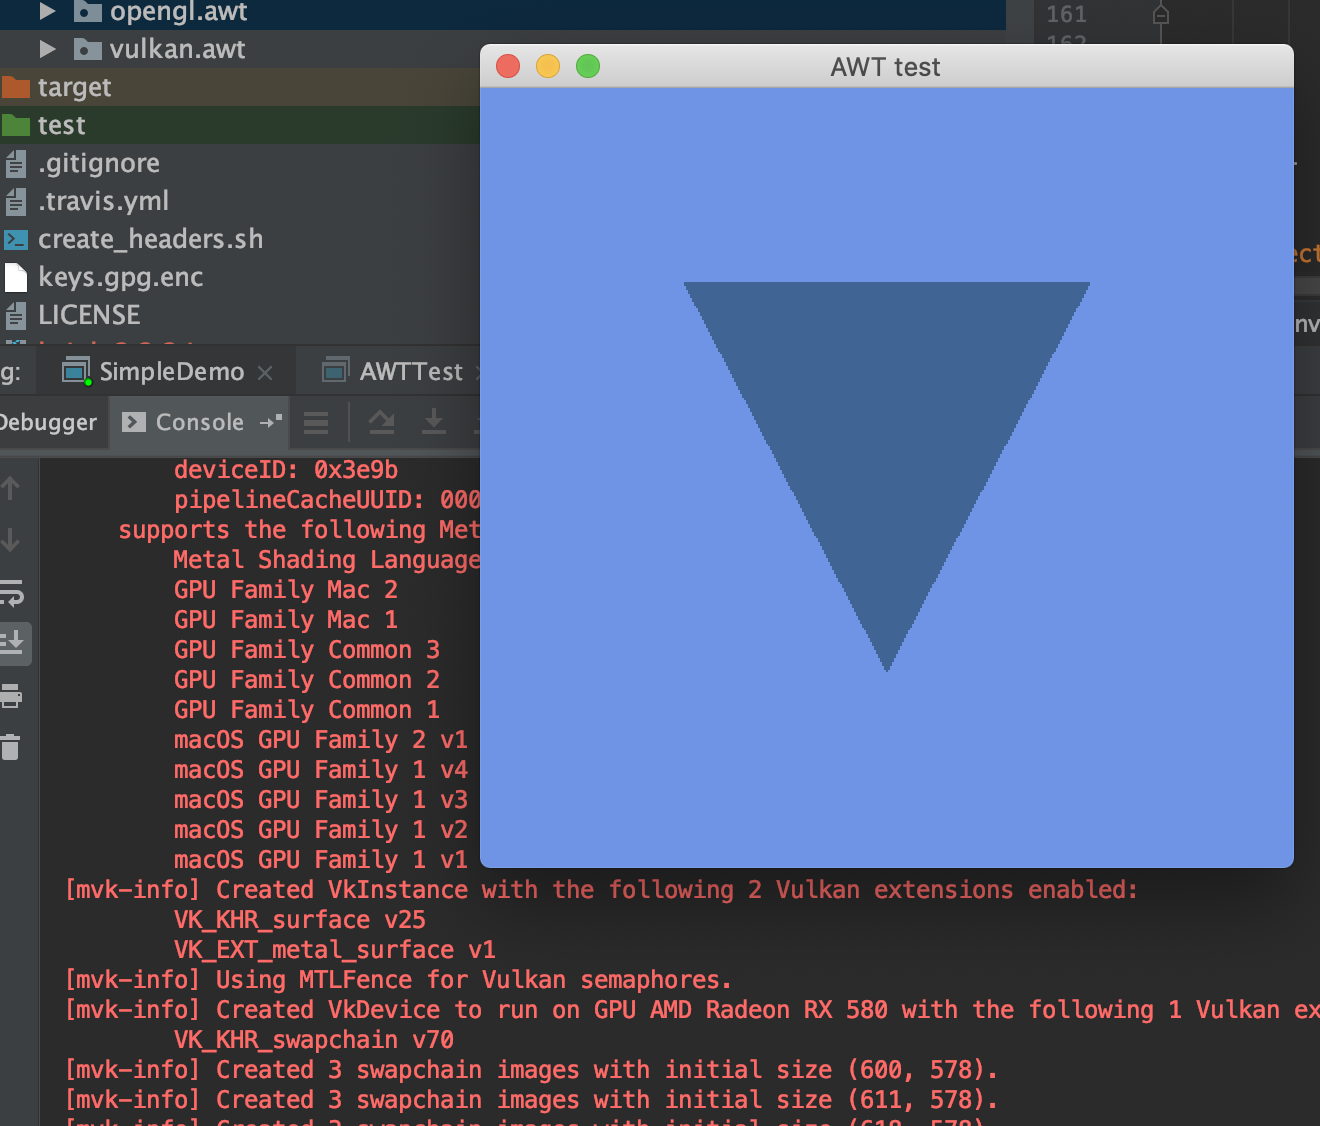The width and height of the screenshot is (1320, 1126).
Task: Click the down arrow stack trace navigation icon
Action: tap(13, 538)
